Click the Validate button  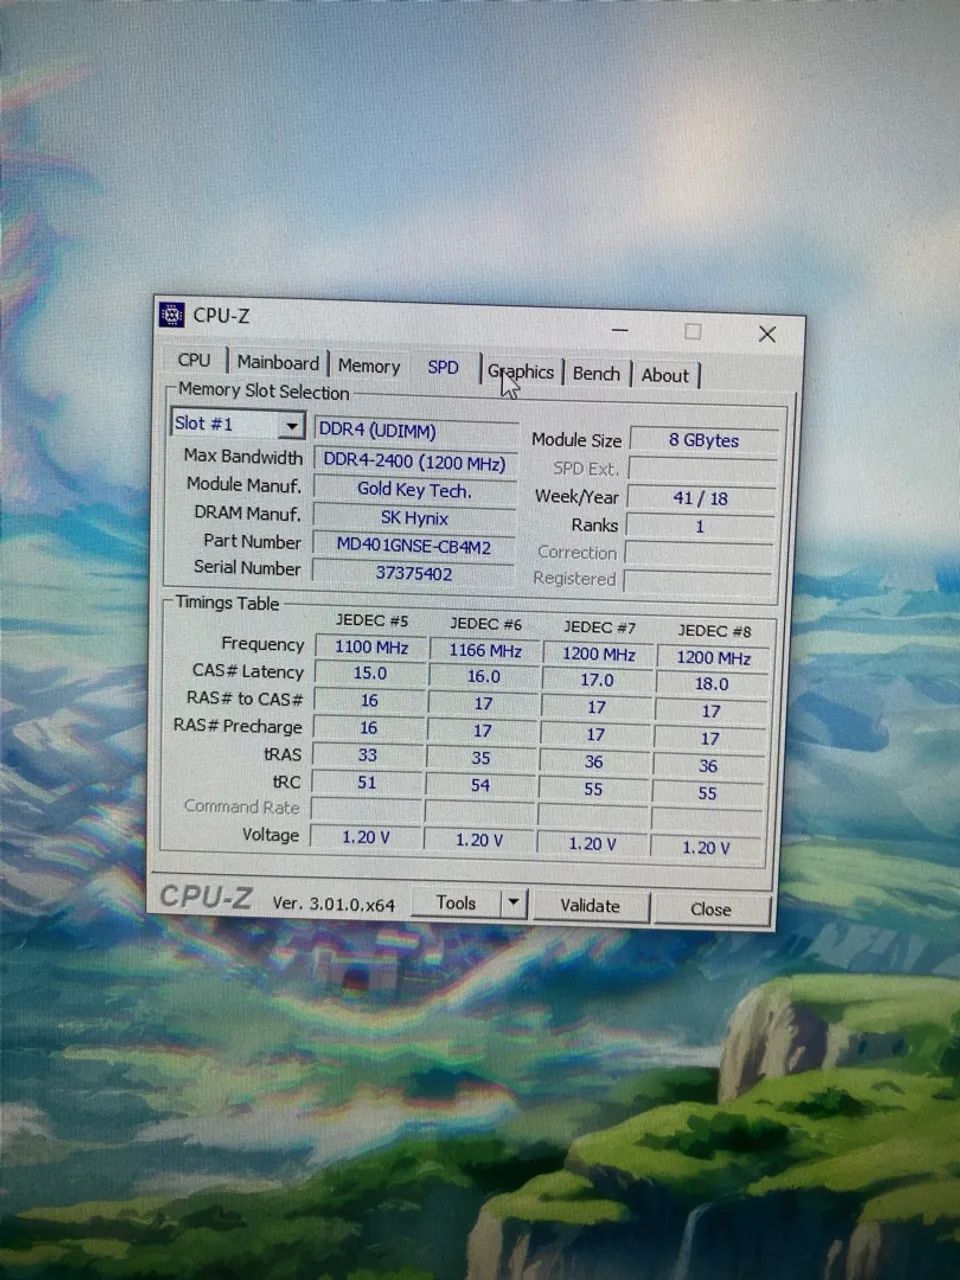(x=590, y=906)
